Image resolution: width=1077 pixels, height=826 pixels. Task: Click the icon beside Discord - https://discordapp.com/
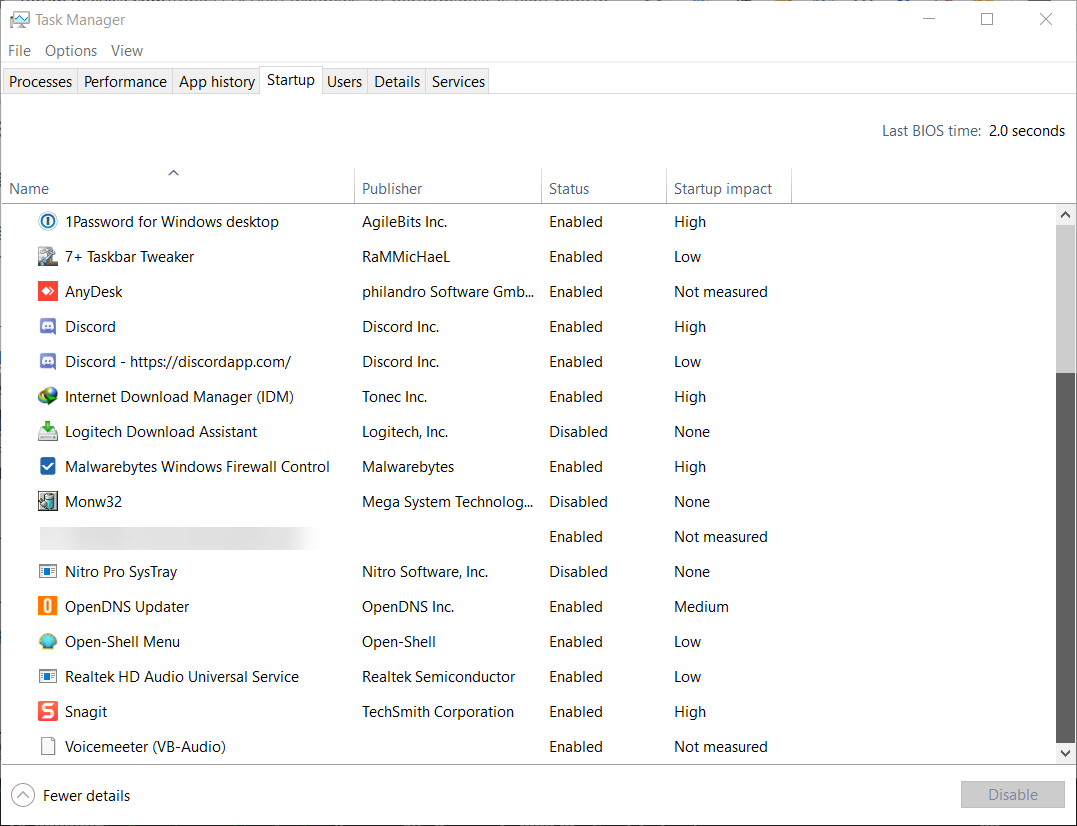tap(47, 362)
